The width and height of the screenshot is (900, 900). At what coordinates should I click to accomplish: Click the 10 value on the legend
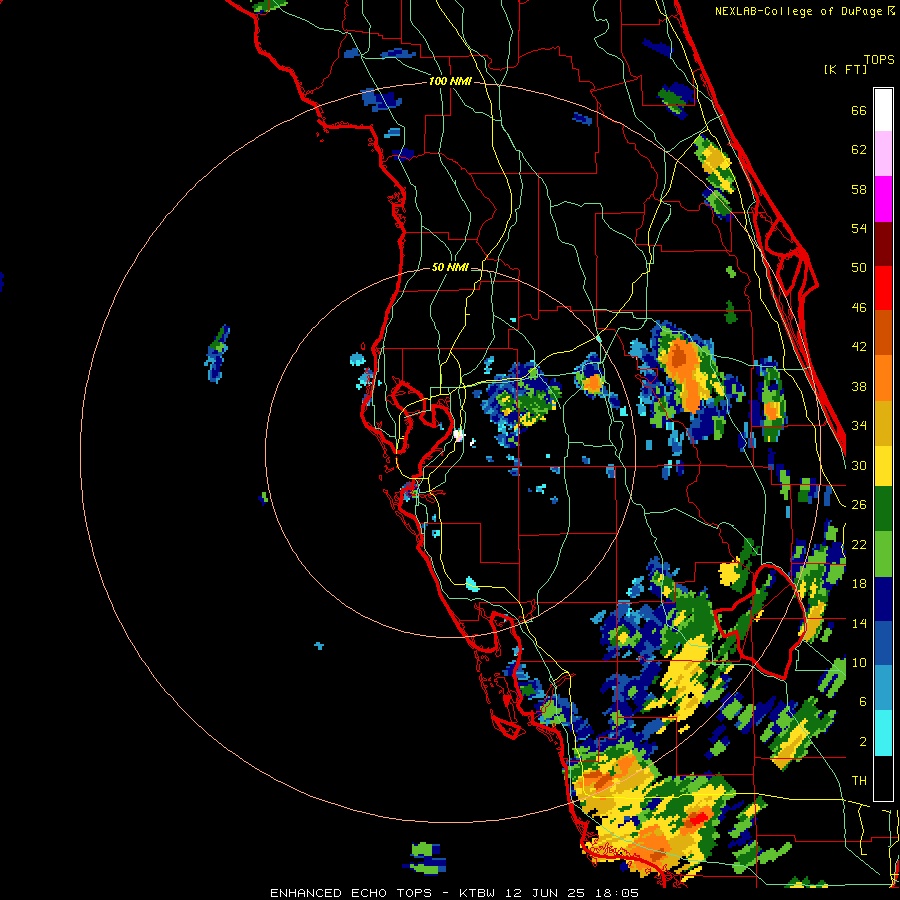(859, 662)
